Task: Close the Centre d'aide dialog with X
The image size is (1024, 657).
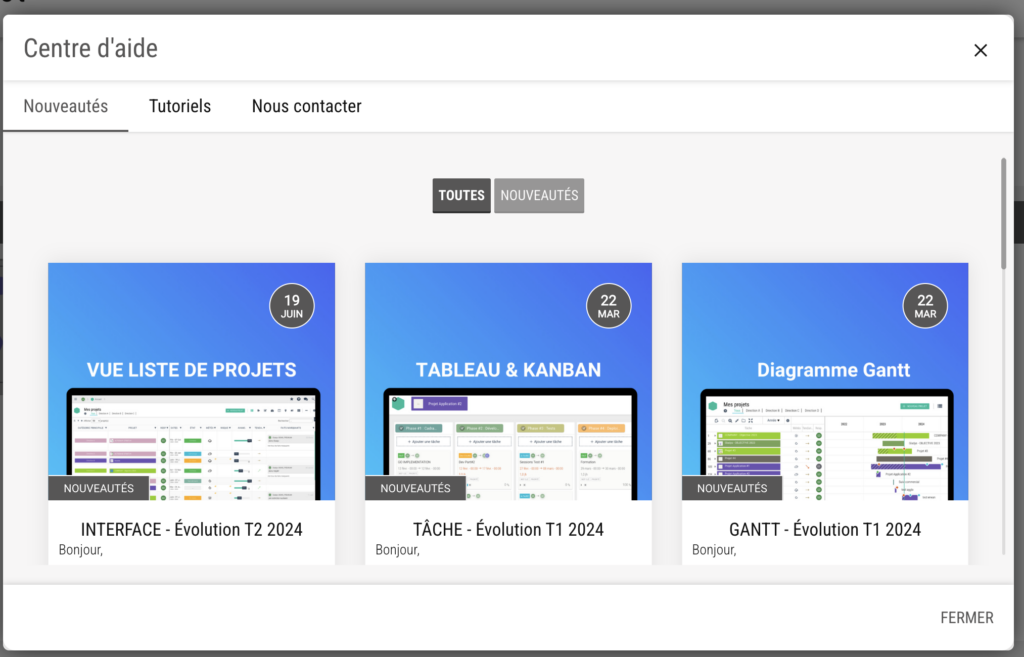Action: tap(980, 50)
